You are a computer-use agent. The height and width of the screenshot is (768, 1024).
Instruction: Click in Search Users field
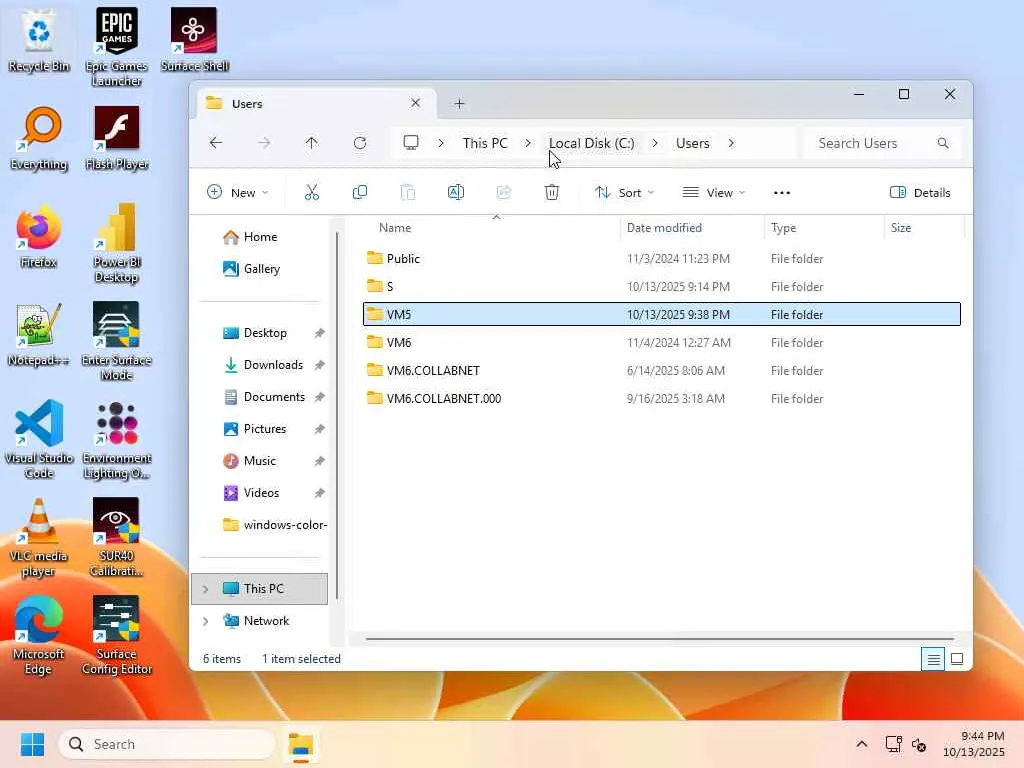(x=882, y=143)
